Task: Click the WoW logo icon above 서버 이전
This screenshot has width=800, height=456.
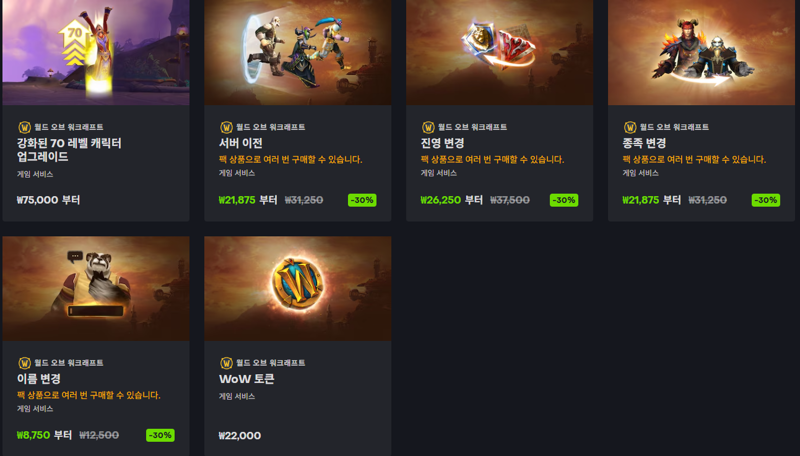Action: 226,127
